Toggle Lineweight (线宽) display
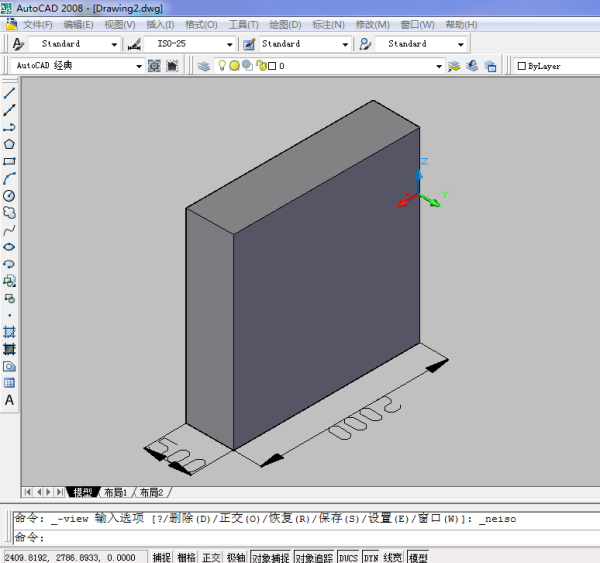Viewport: 600px width, 563px height. click(x=393, y=557)
